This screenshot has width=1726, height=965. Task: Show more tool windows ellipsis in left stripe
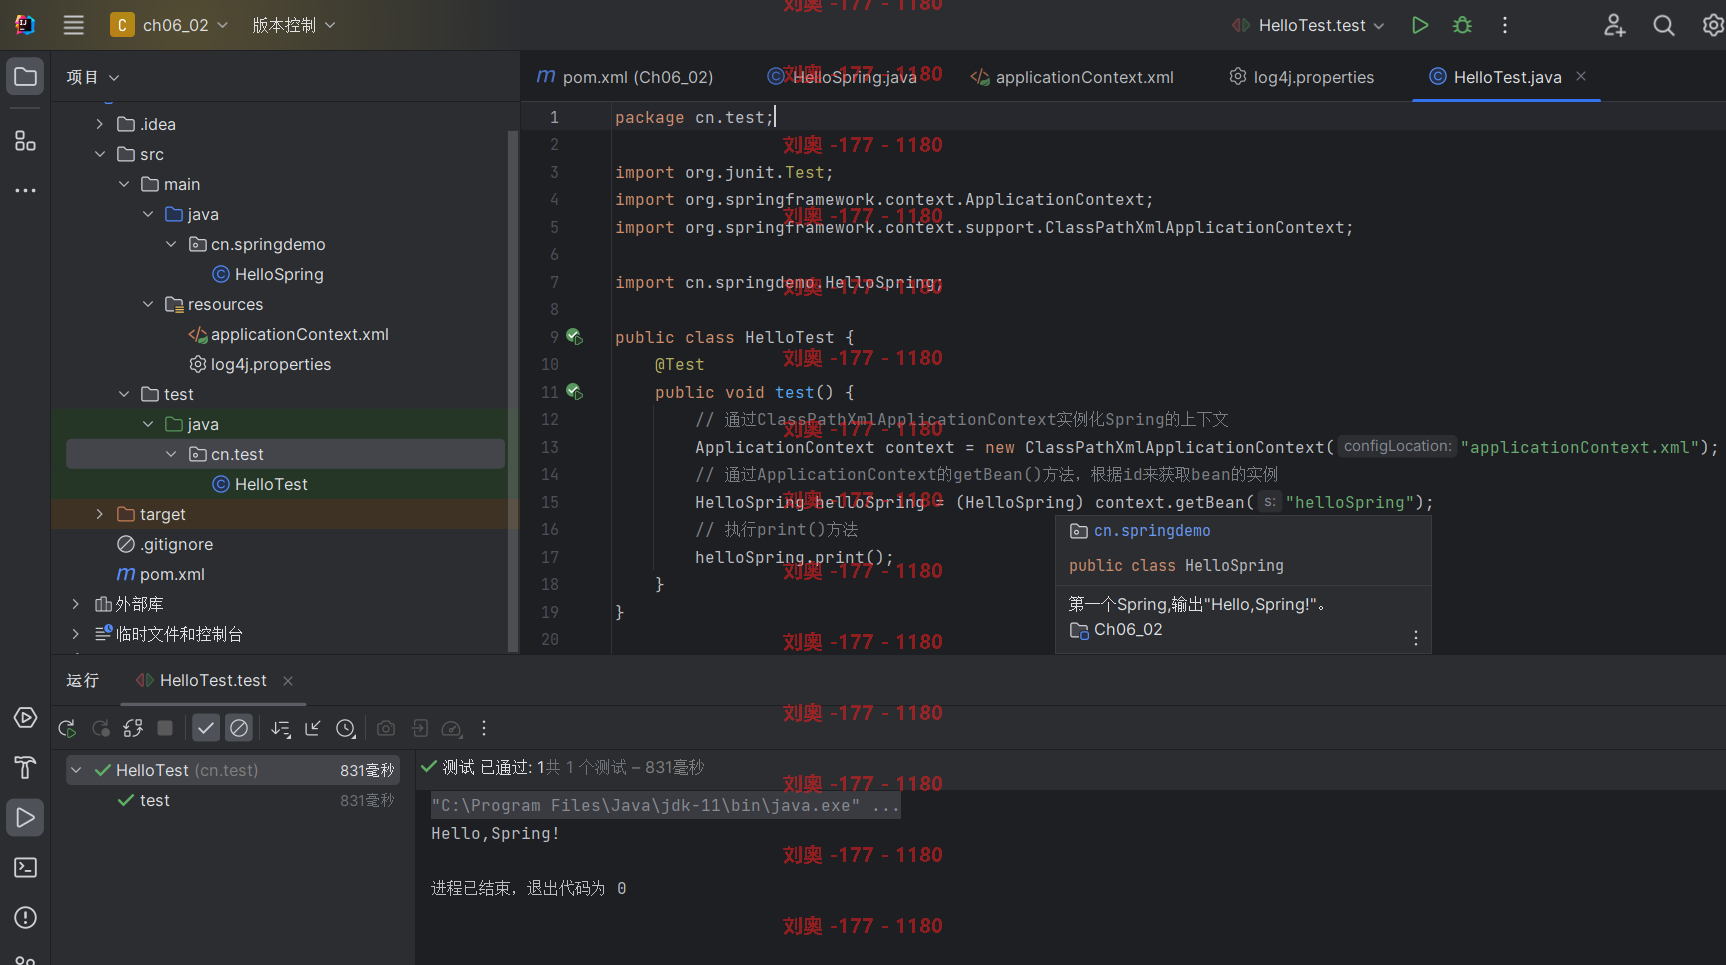[25, 190]
